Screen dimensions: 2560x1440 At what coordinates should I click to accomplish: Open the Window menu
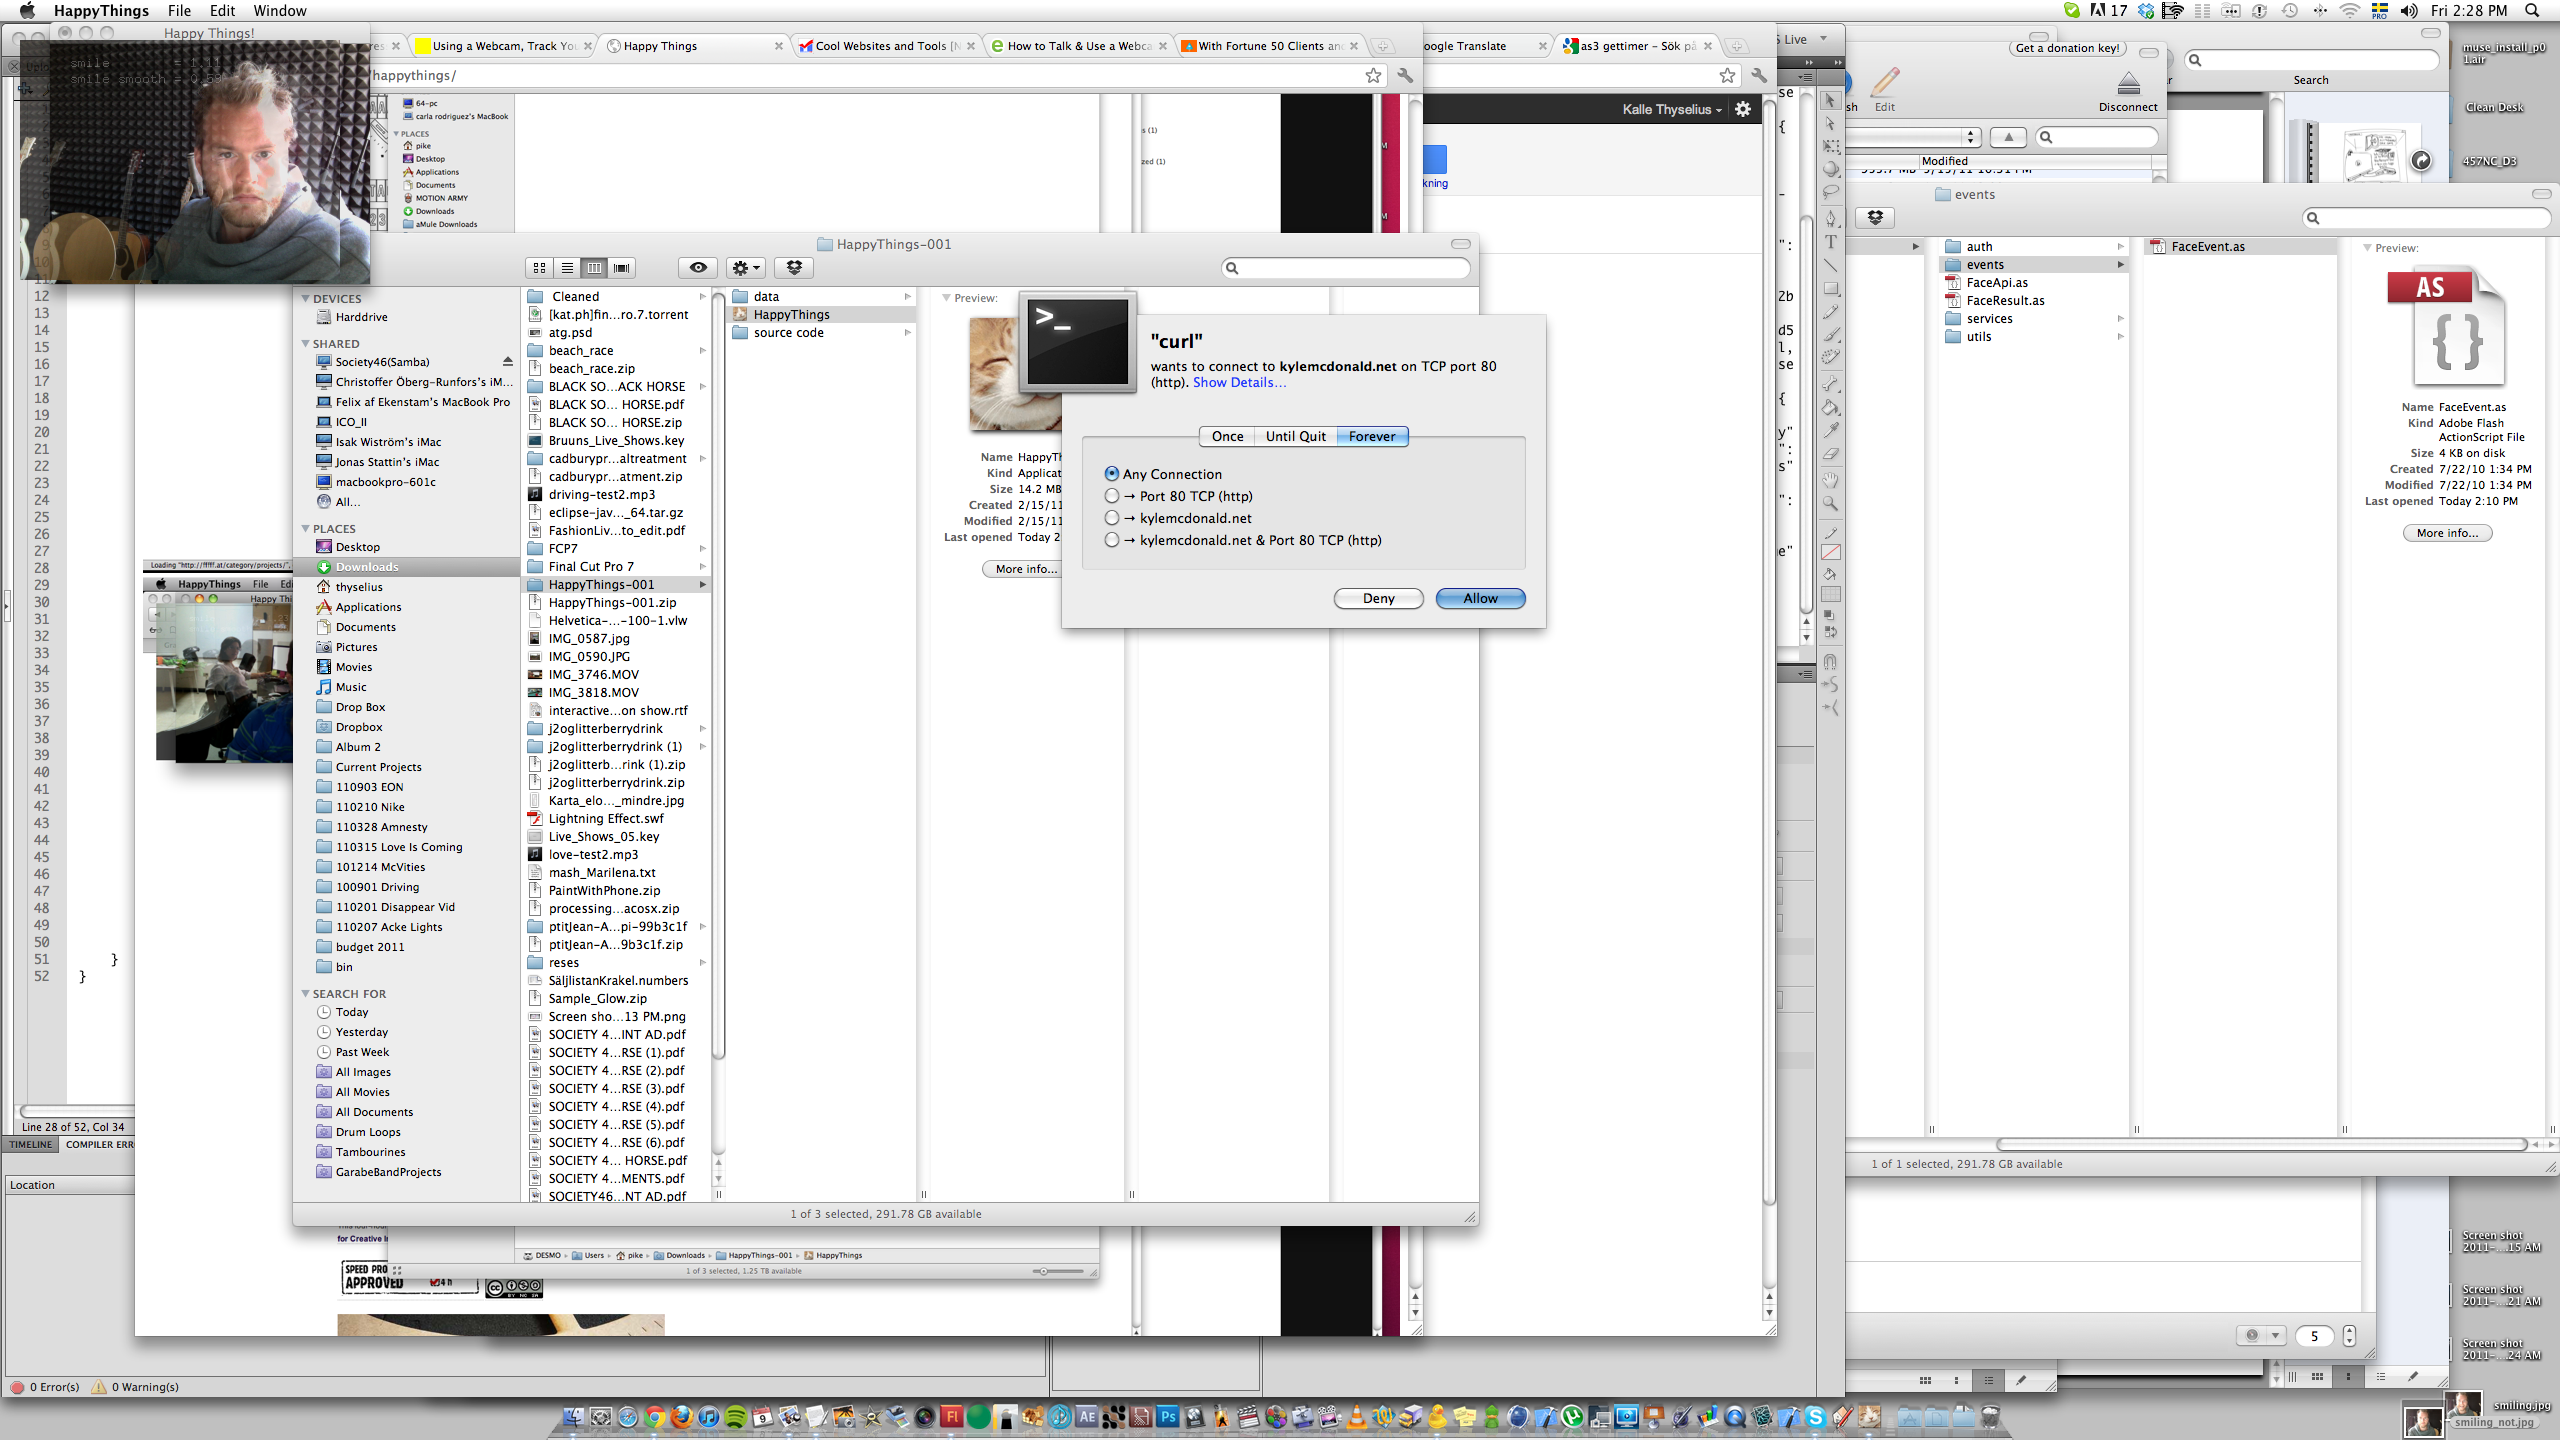(x=279, y=11)
